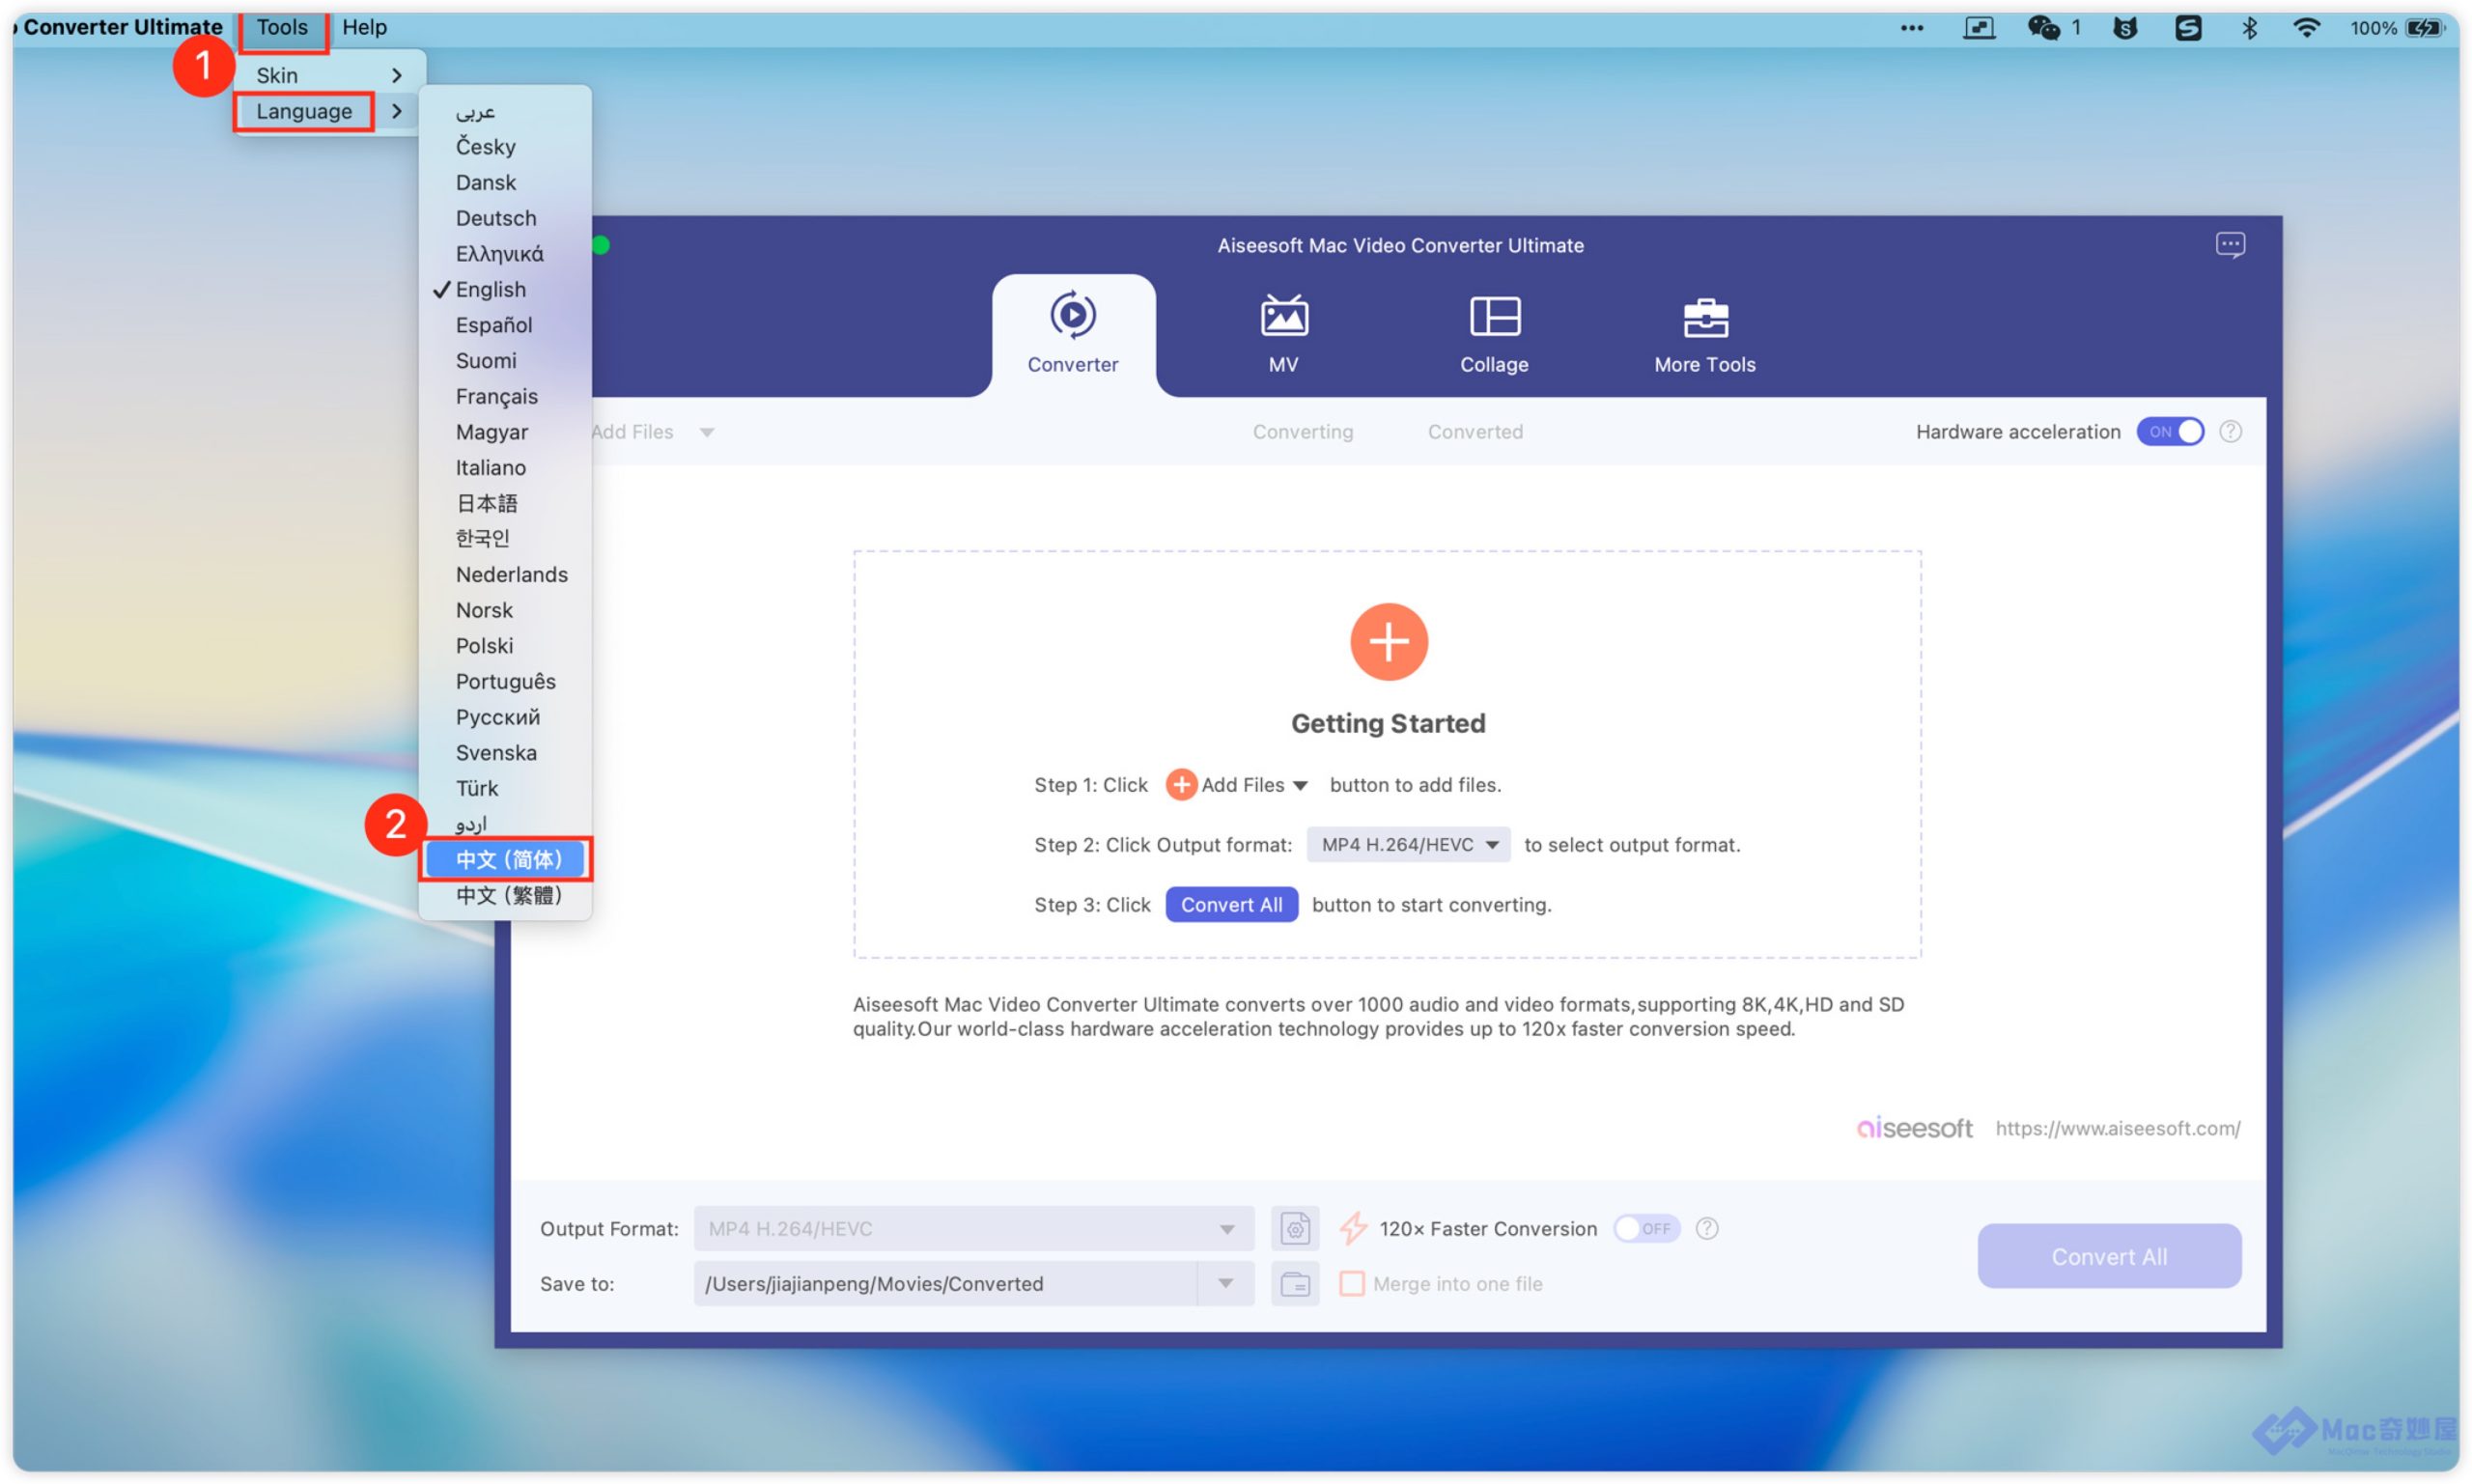Open MP4 H.264/HEVC dropdown in Step 2
Screen dimensions: 2472x1484
[x=1407, y=845]
